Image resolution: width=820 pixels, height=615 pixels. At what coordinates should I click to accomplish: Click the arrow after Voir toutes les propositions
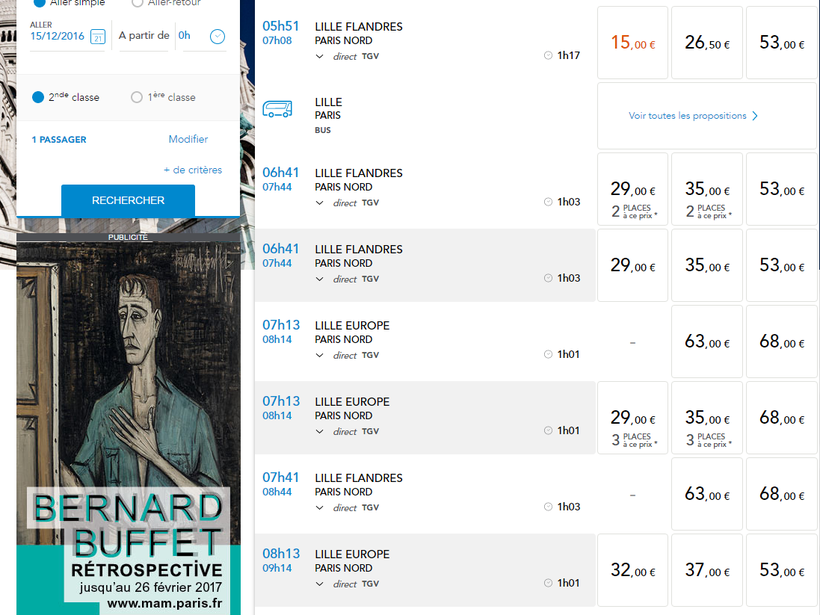click(755, 116)
